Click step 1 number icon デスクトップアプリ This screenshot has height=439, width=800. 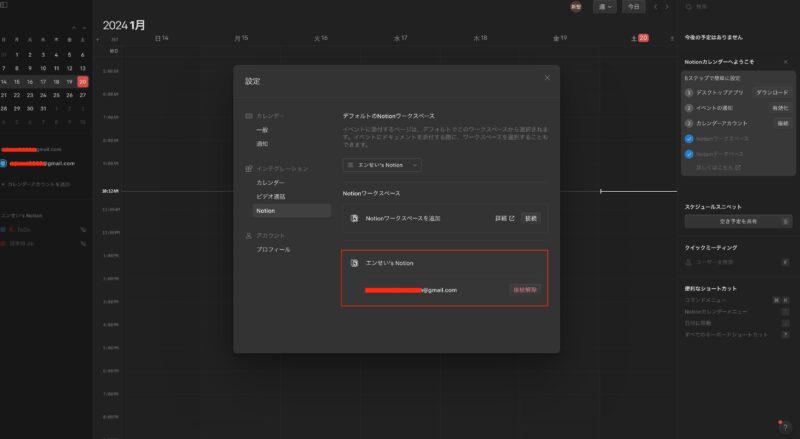pos(689,92)
